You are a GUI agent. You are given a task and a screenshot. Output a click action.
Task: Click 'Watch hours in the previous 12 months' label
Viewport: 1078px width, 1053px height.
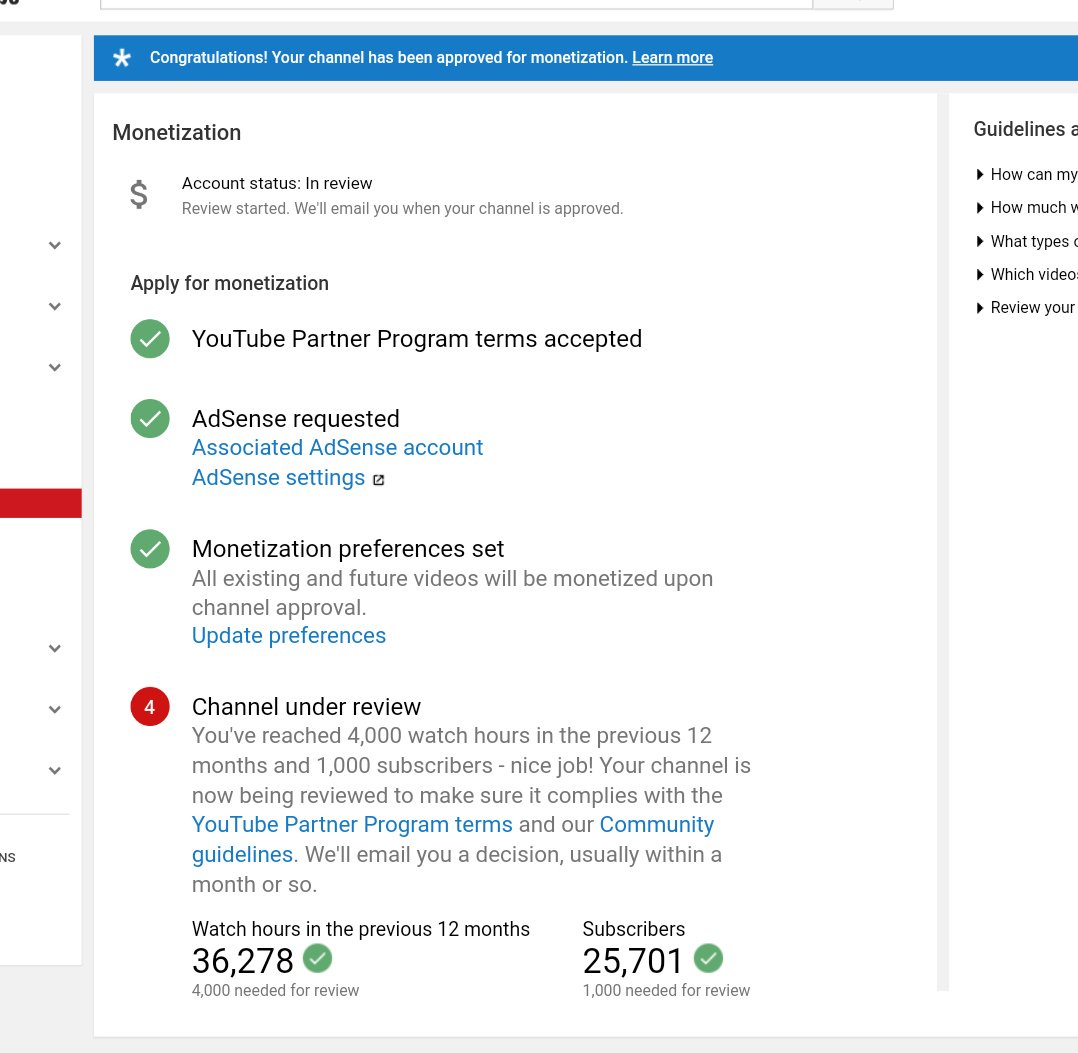coord(361,929)
